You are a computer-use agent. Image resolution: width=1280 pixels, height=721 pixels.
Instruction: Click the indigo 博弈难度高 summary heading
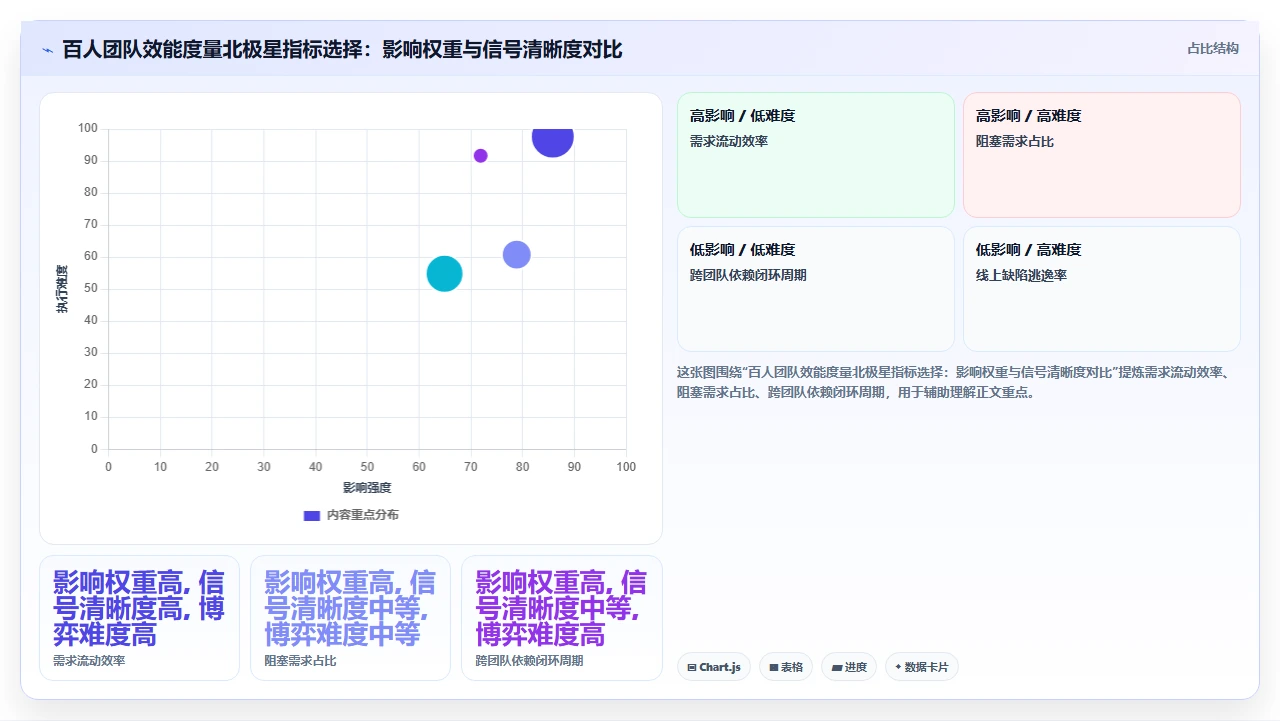click(x=139, y=608)
